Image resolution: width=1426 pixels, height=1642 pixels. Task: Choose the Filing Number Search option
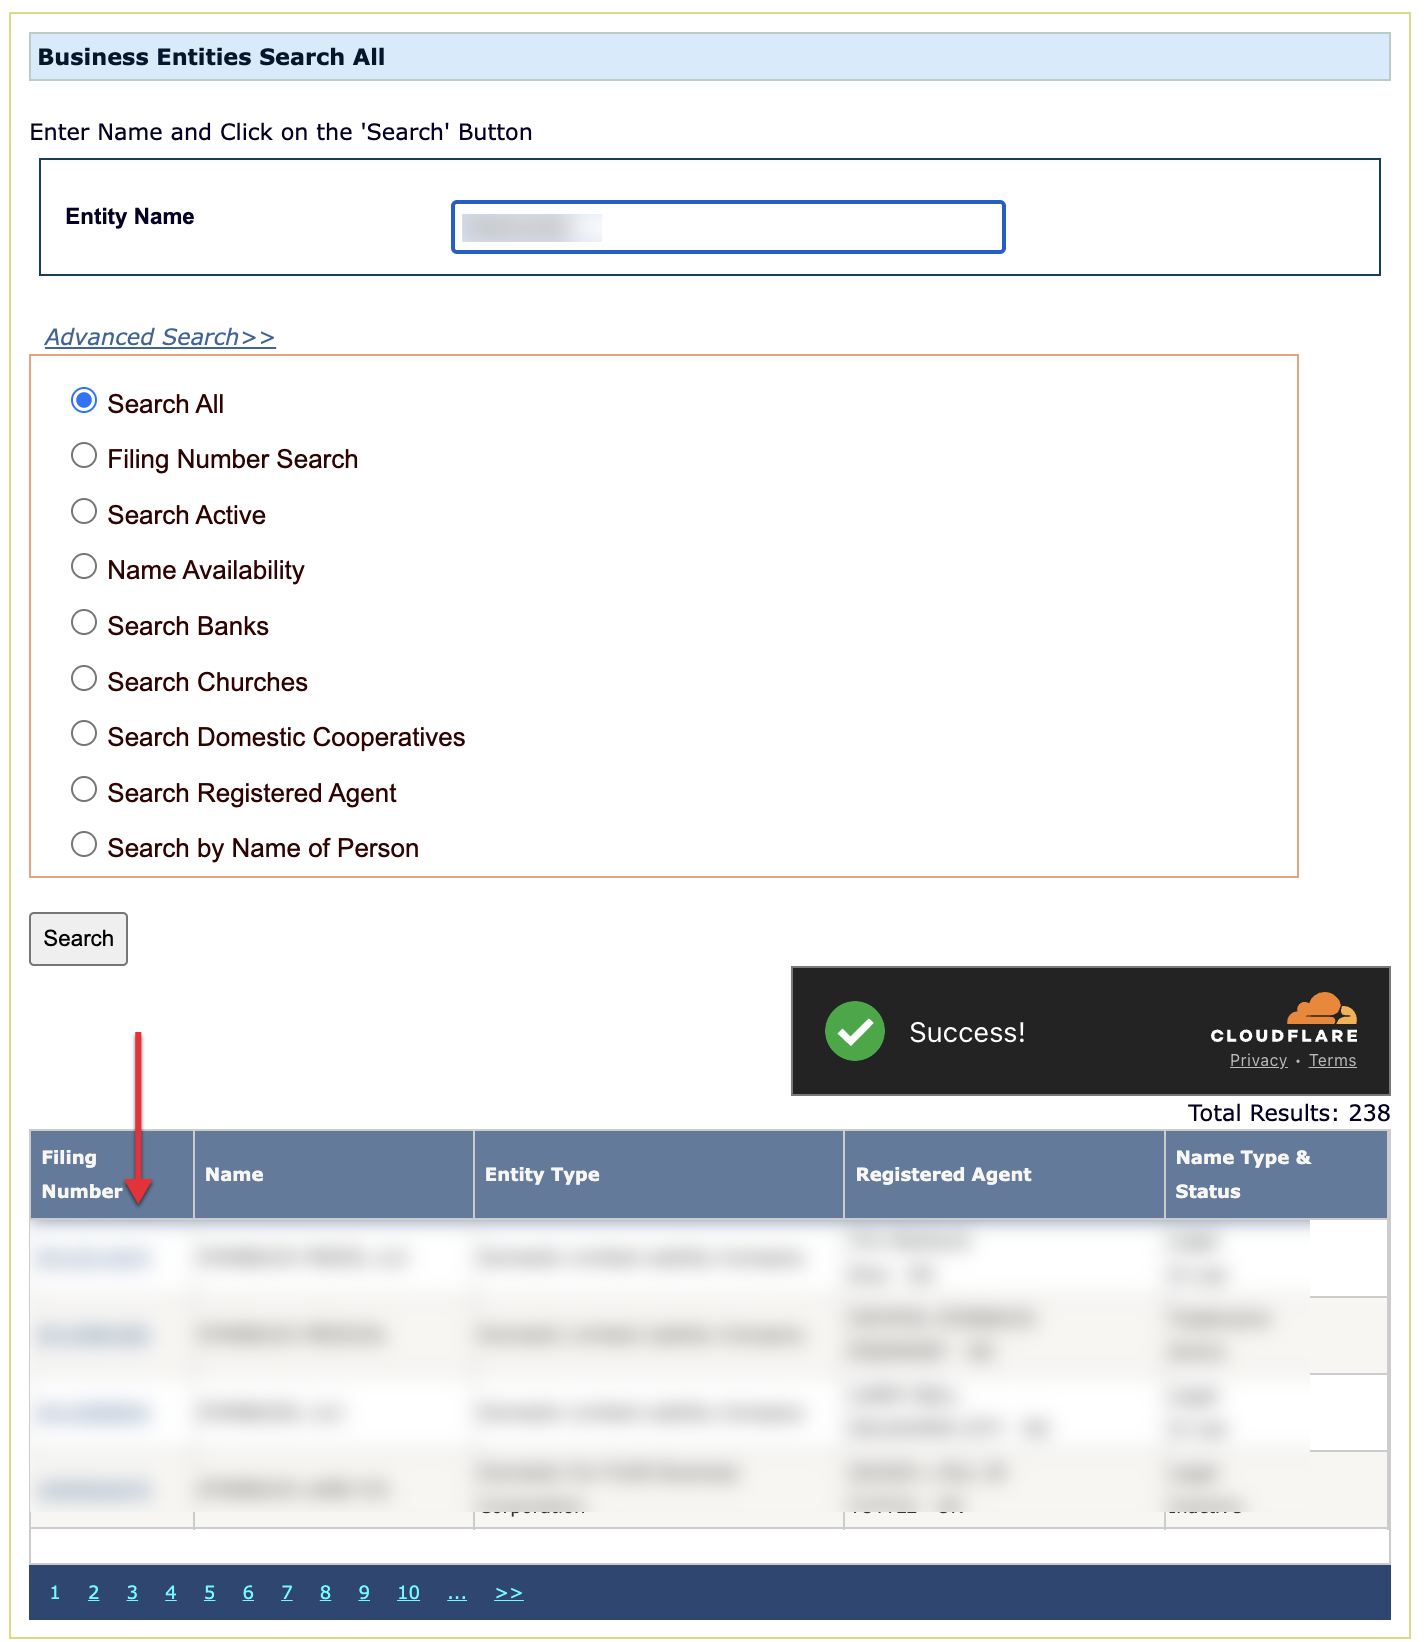click(x=84, y=456)
